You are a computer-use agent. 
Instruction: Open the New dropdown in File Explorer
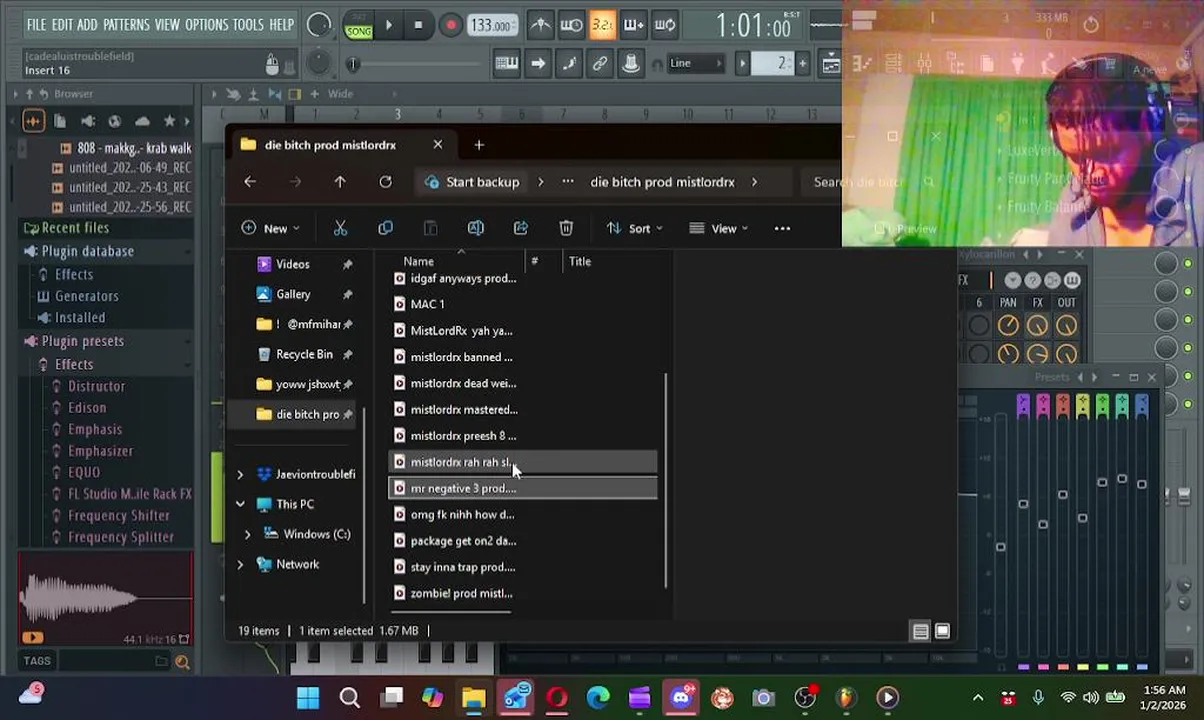pos(270,229)
